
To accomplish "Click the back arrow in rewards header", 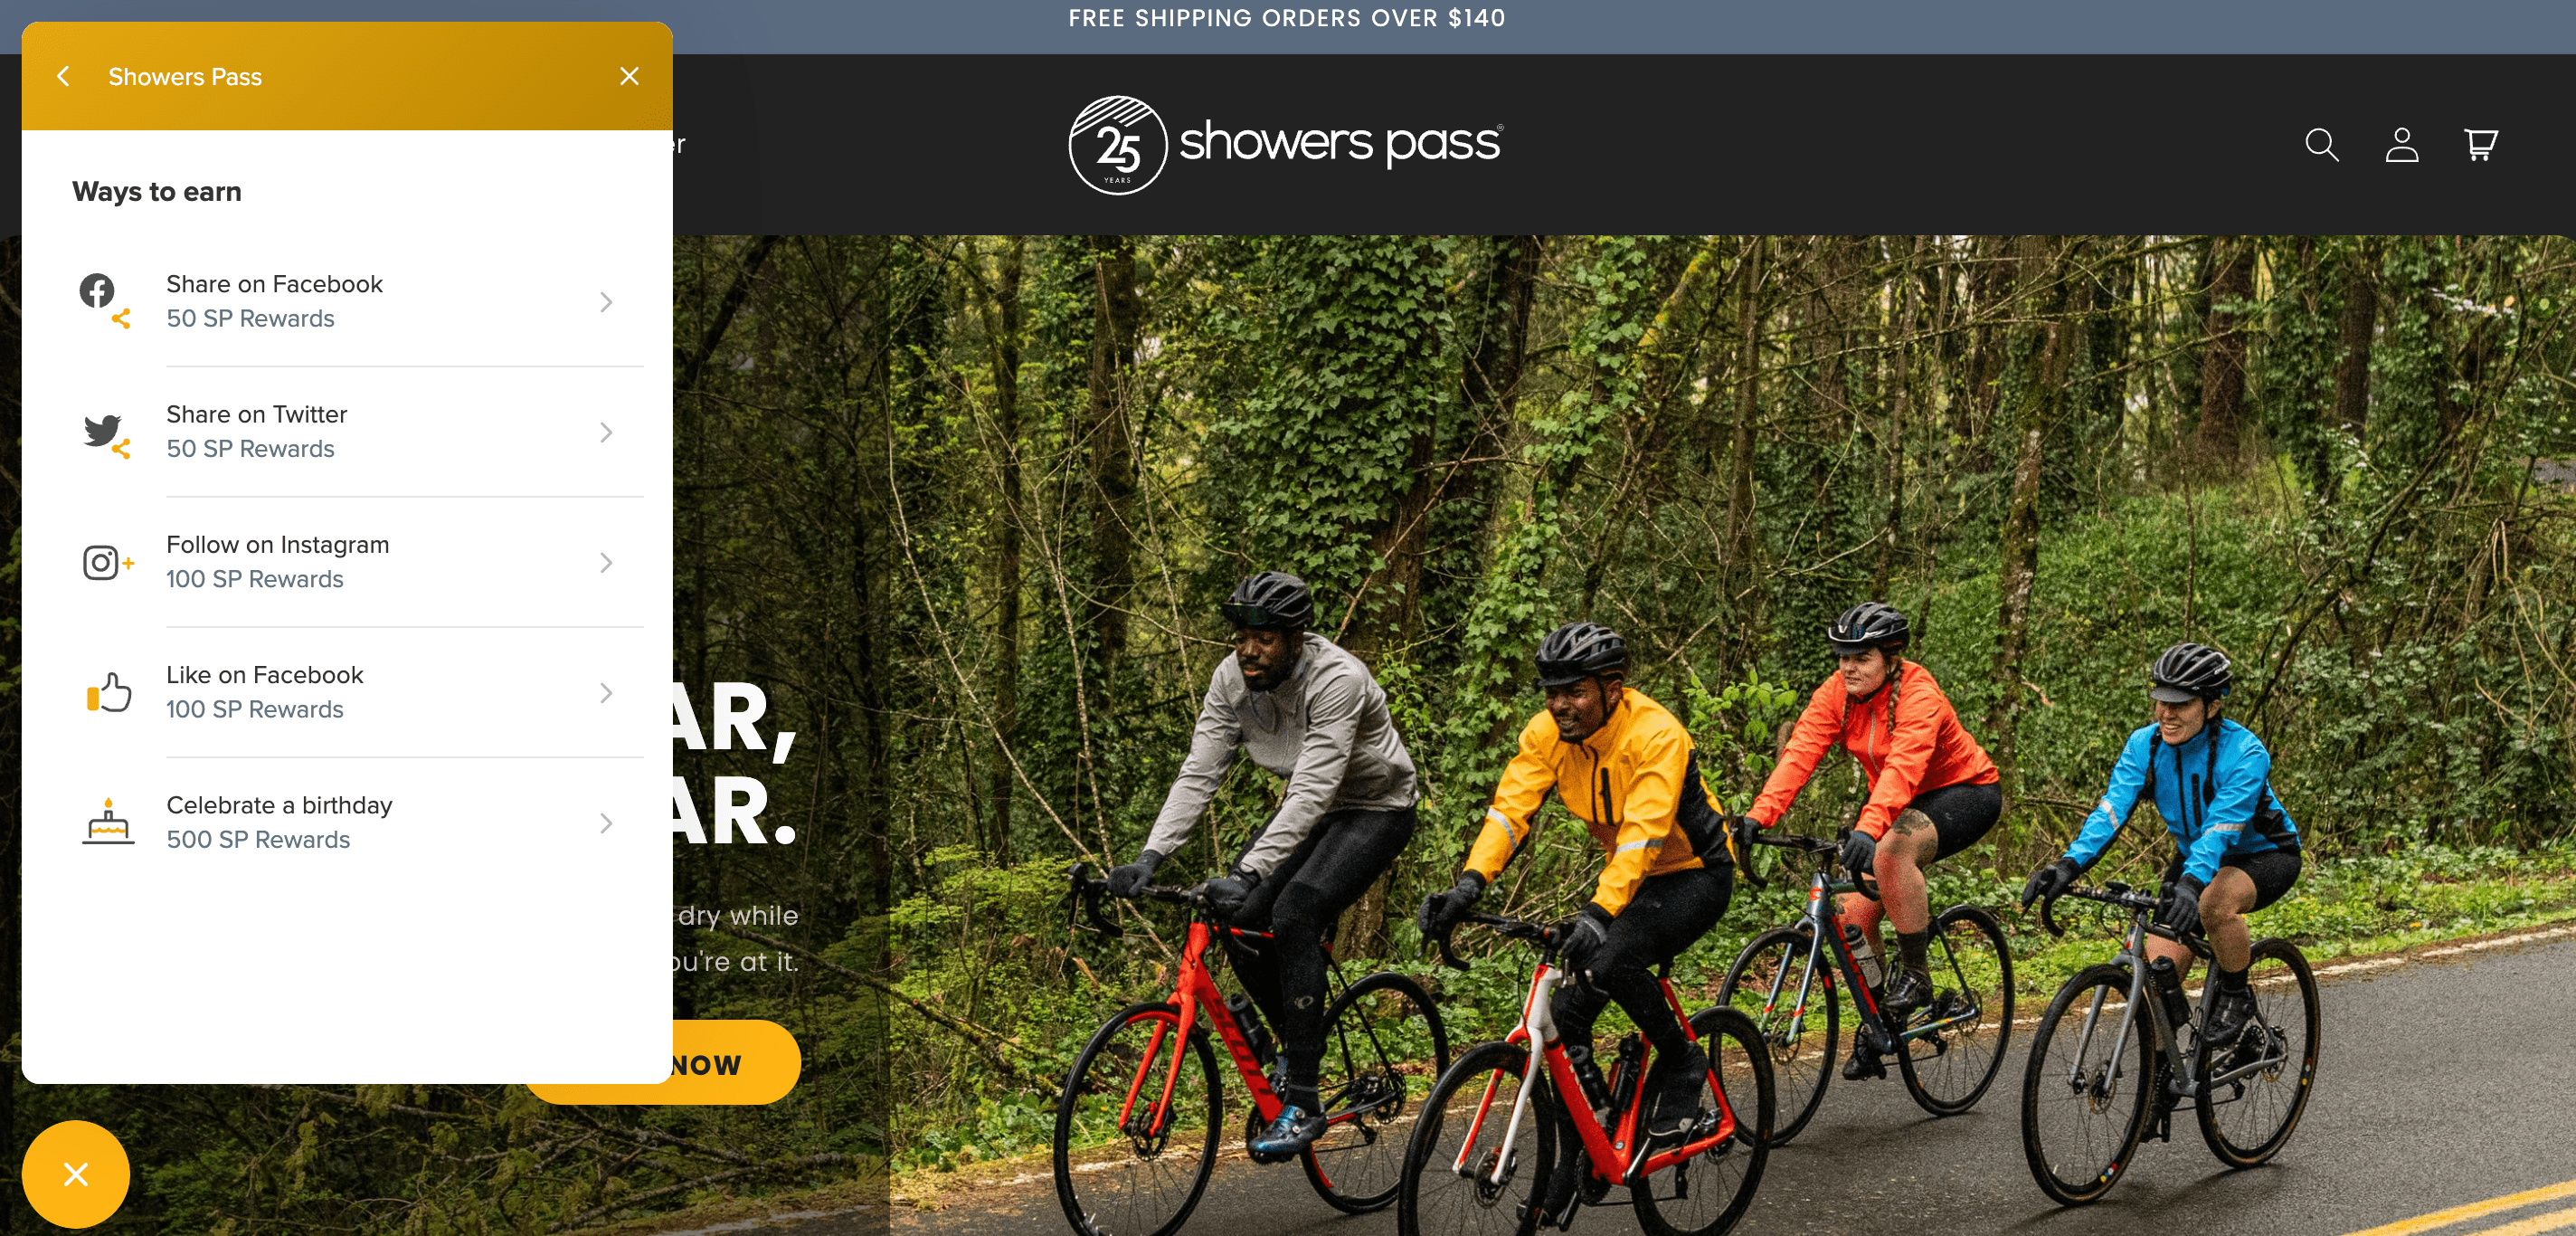I will click(59, 77).
